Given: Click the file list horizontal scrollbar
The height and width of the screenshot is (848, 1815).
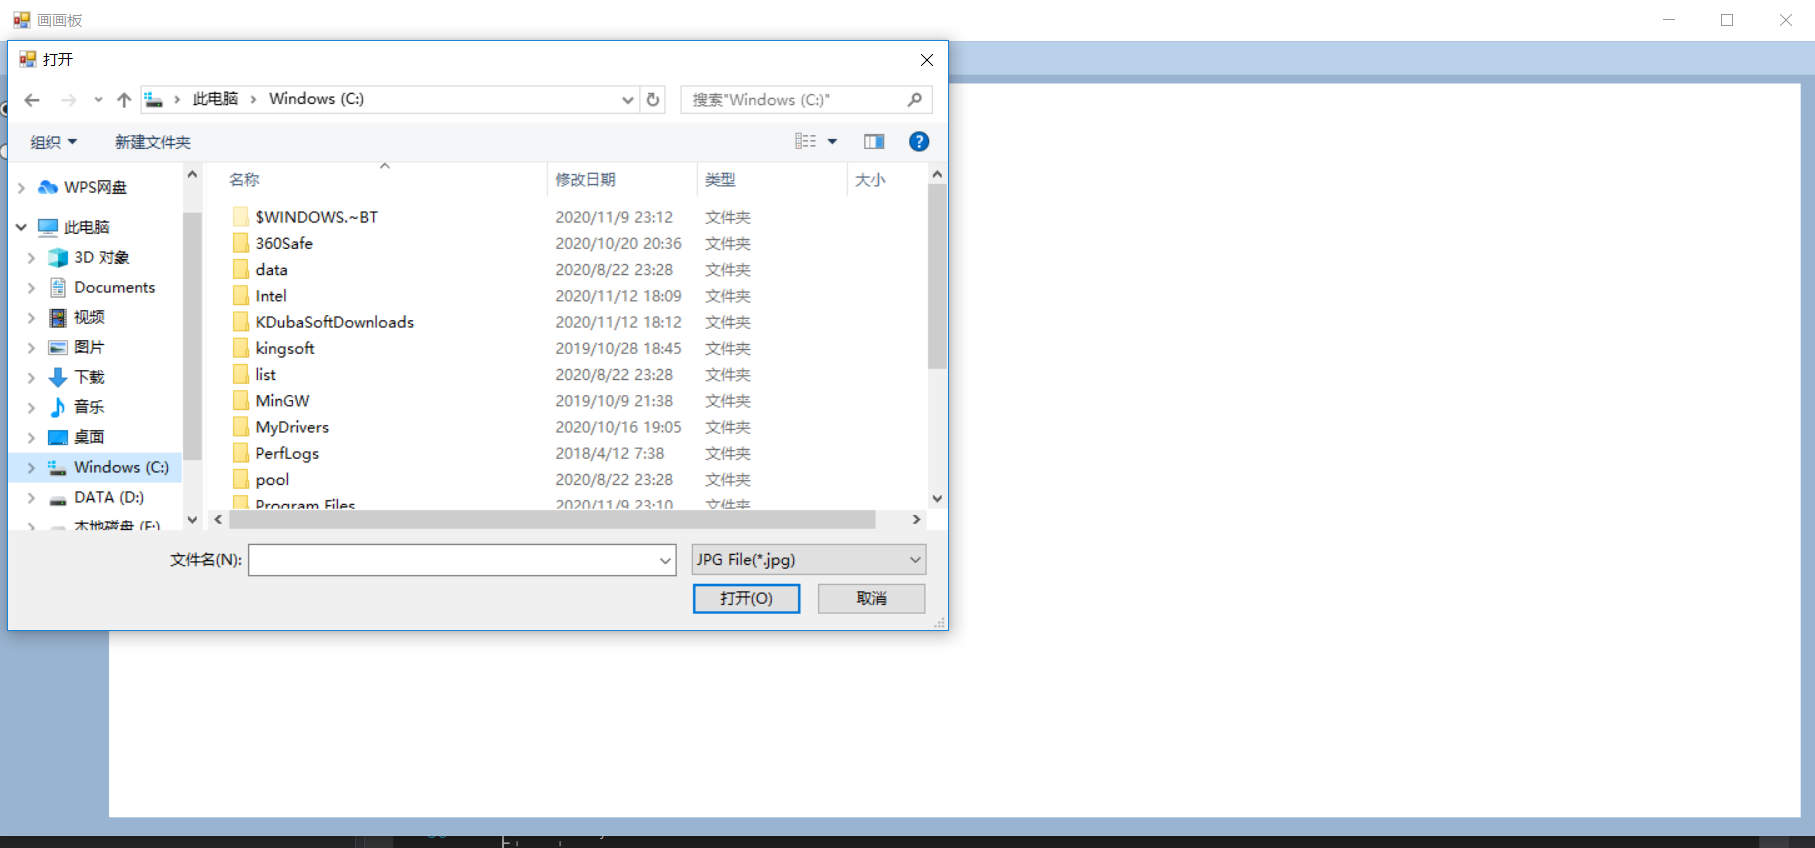Looking at the screenshot, I should pyautogui.click(x=552, y=520).
